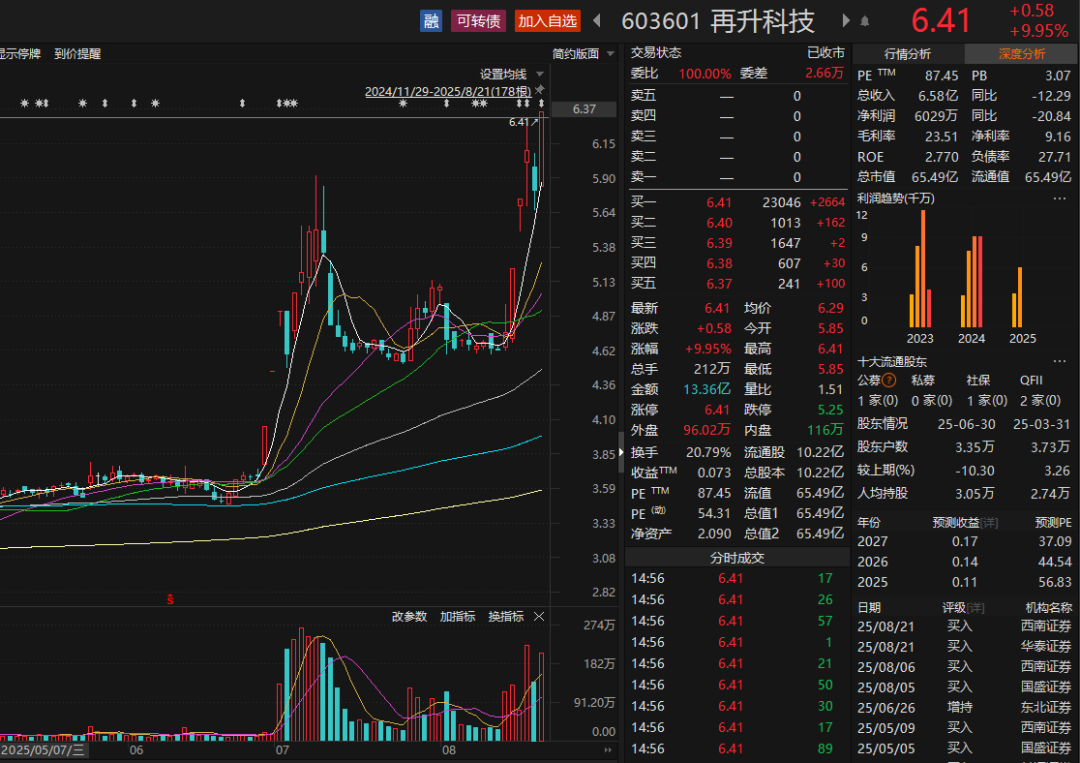
Task: Go to previous stock with left arrow
Action: point(597,20)
